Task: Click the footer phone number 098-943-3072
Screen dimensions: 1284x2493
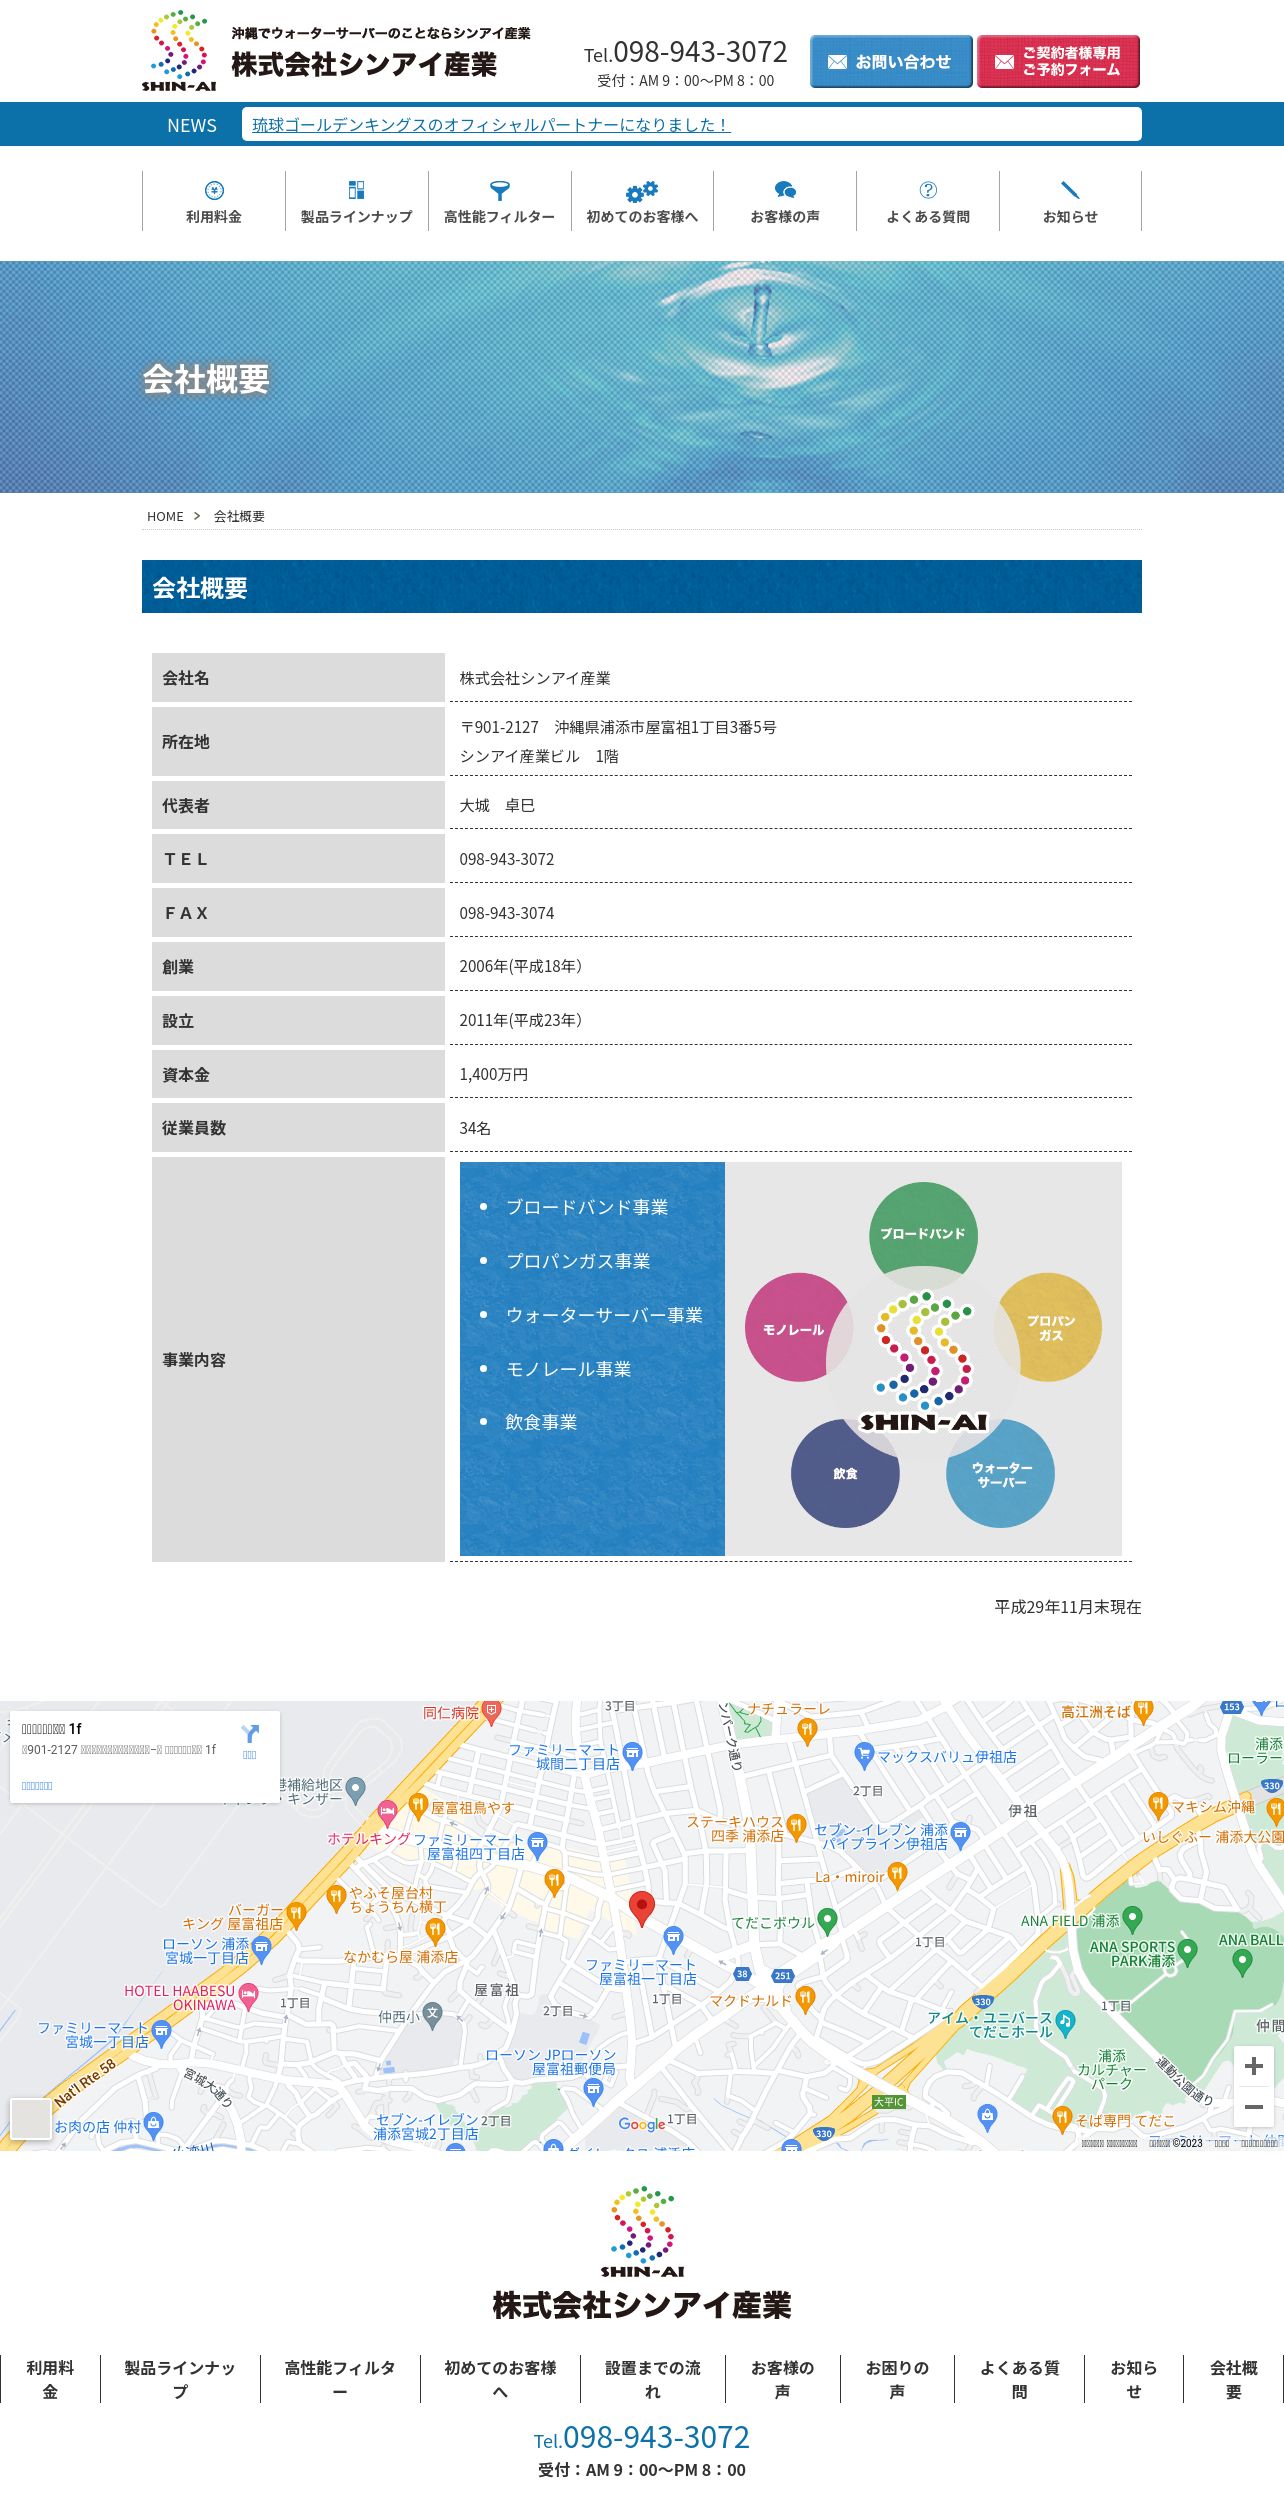Action: coord(656,2437)
